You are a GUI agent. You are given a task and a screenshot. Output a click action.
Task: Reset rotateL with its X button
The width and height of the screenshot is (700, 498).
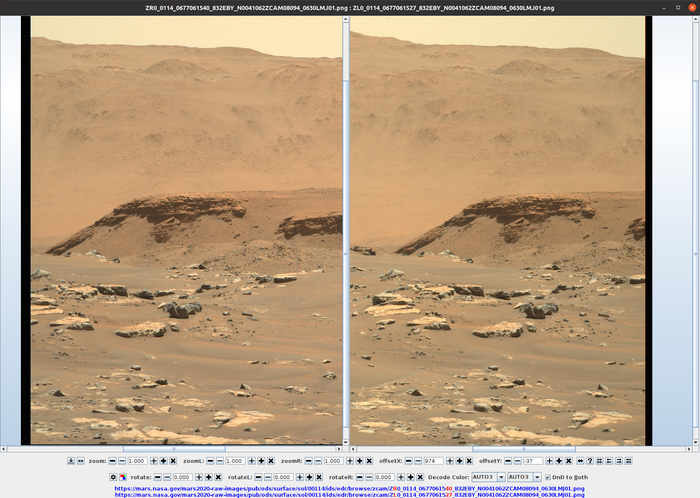click(x=319, y=477)
